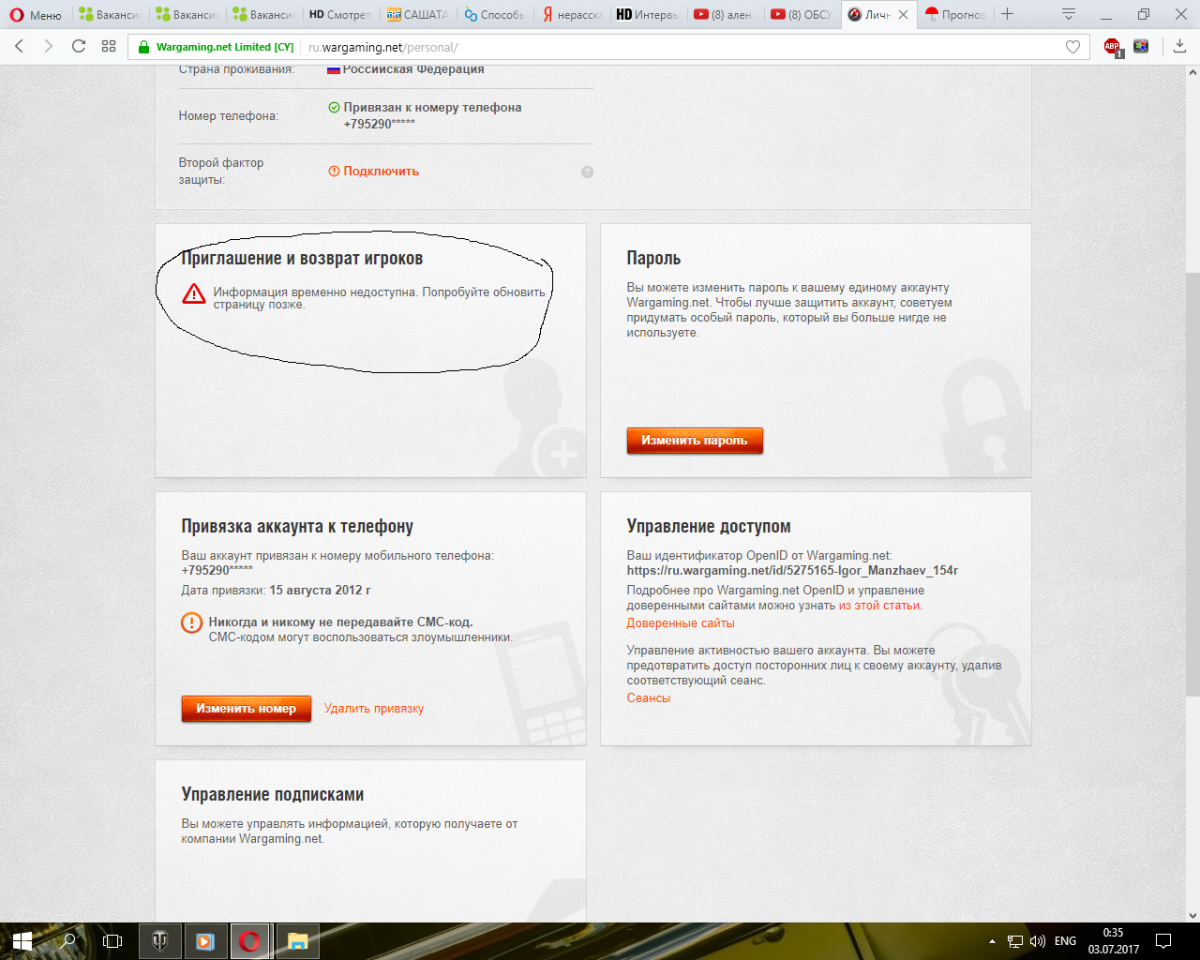Open Speed Dial grid icon

[108, 47]
